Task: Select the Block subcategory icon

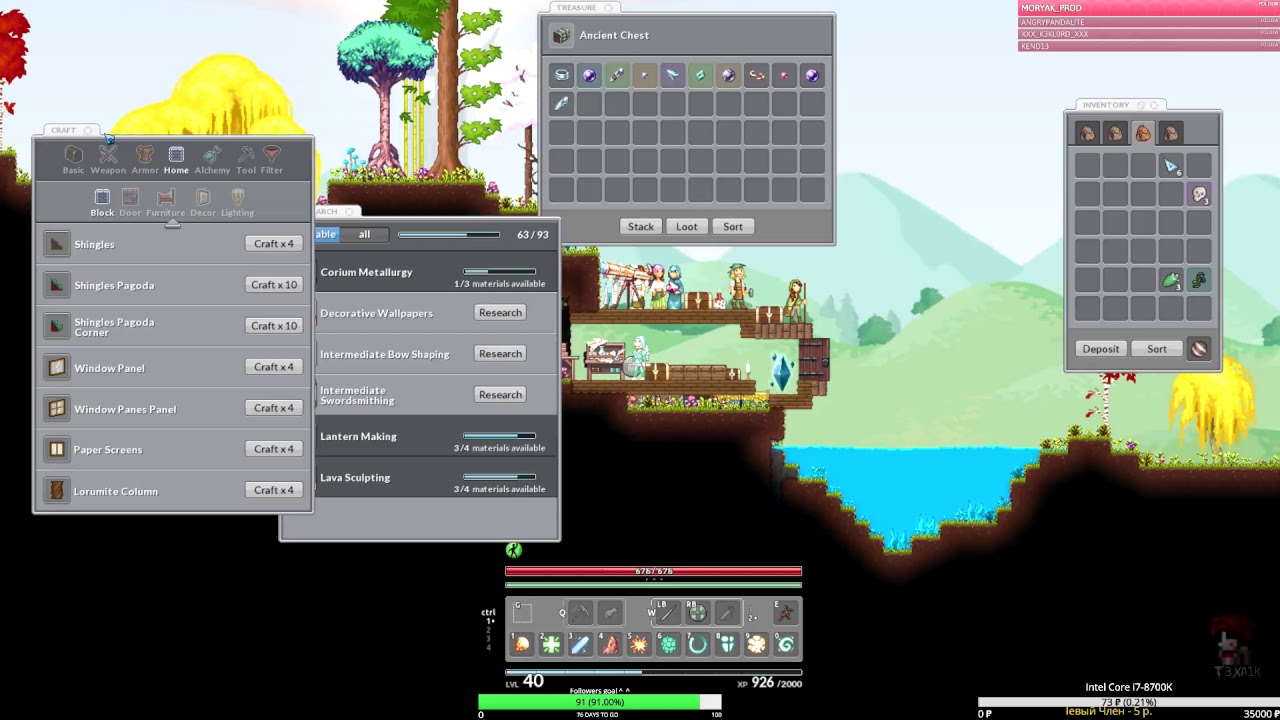Action: (x=102, y=201)
